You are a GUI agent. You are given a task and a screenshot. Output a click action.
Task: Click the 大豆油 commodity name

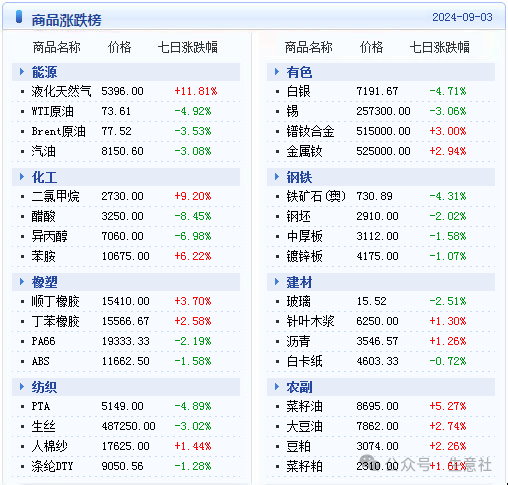pyautogui.click(x=304, y=426)
